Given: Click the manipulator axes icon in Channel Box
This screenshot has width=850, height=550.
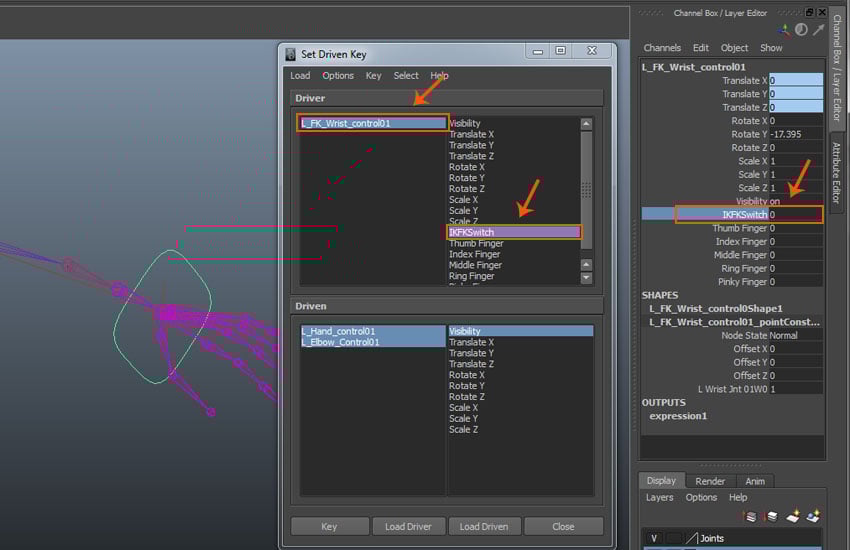Looking at the screenshot, I should (785, 30).
